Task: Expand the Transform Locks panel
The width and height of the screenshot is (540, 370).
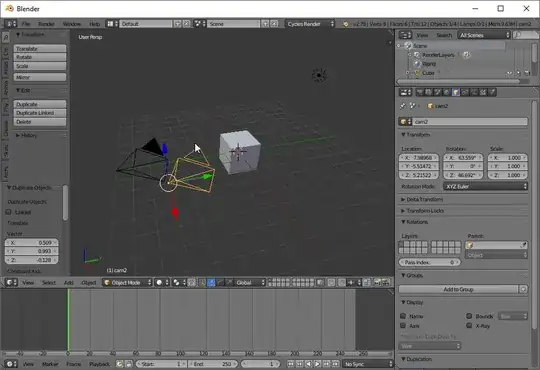Action: click(x=423, y=210)
